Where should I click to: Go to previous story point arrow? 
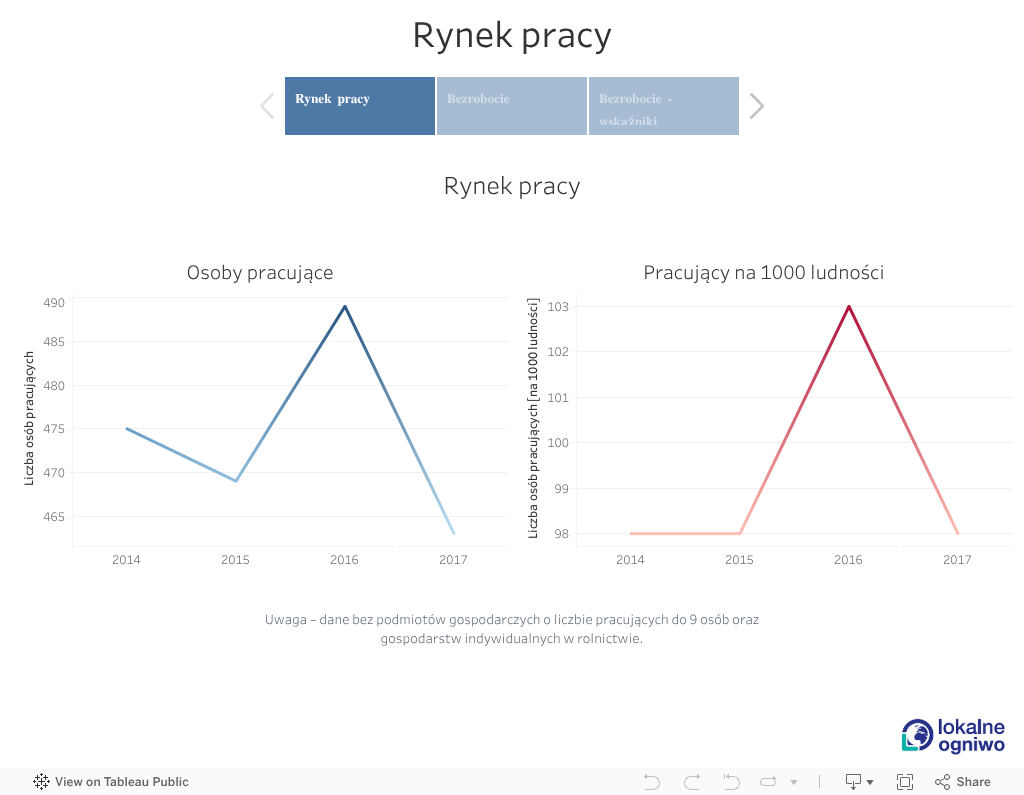coord(267,106)
